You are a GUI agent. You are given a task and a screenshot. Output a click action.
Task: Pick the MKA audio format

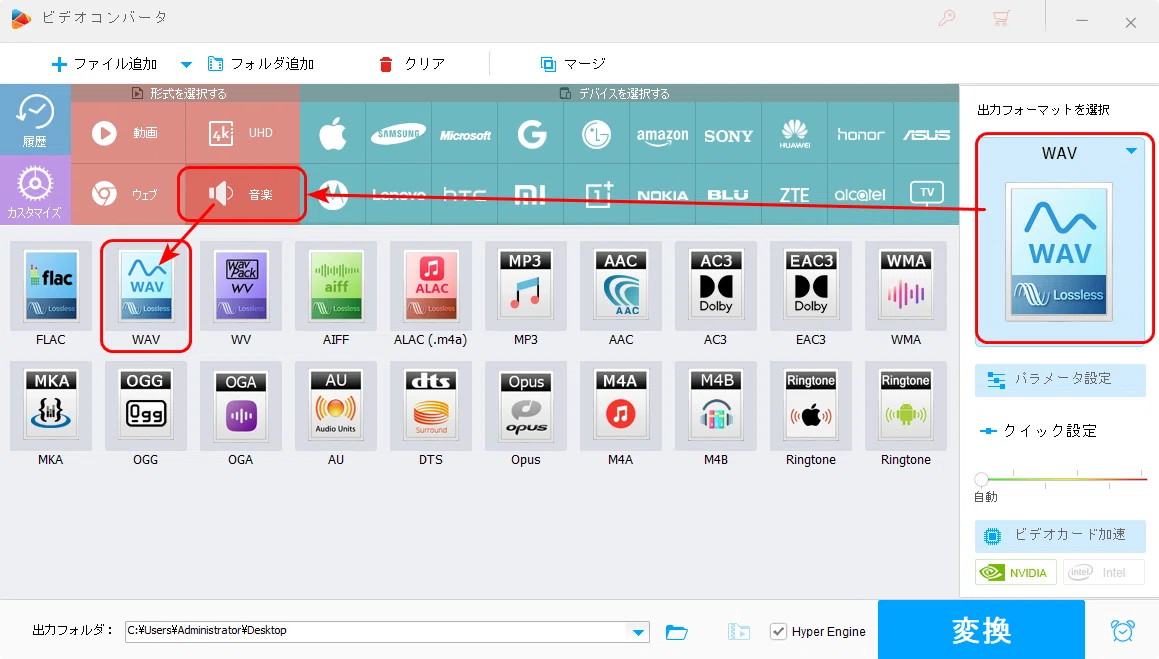click(50, 406)
